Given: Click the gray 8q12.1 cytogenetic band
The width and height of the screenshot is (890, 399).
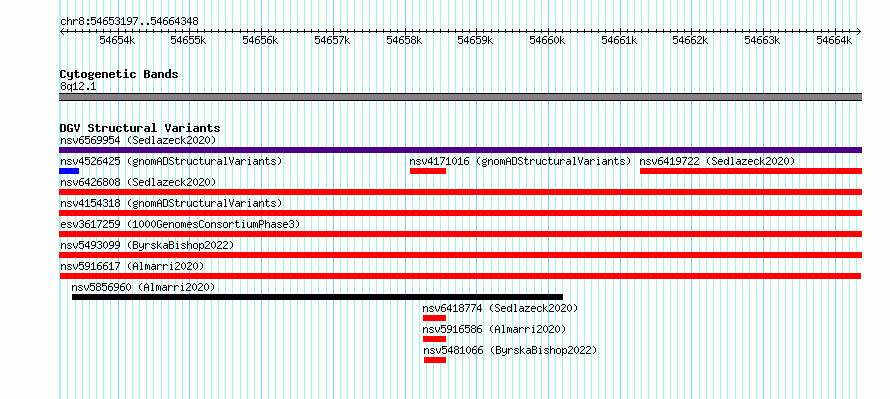Looking at the screenshot, I should (460, 97).
